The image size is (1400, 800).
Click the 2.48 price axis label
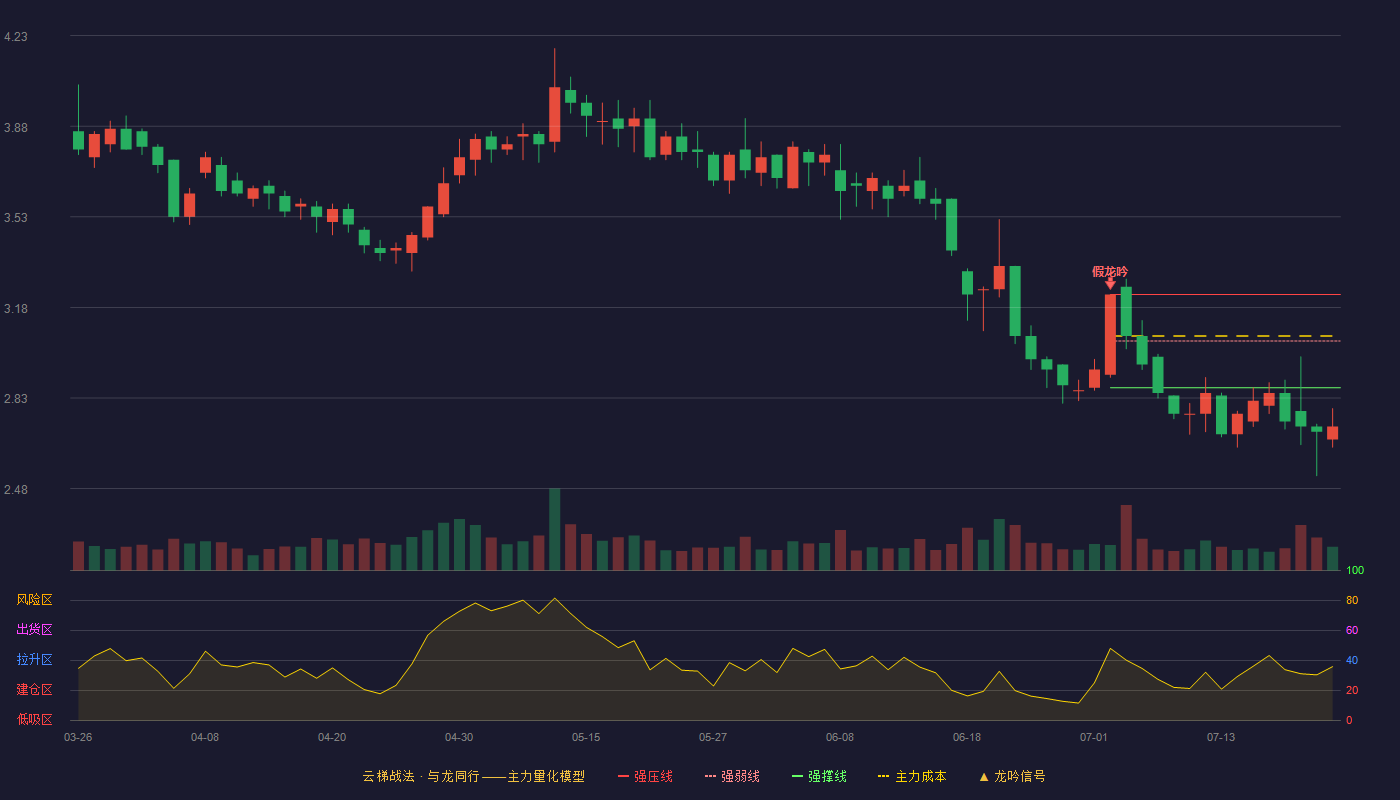[x=16, y=490]
